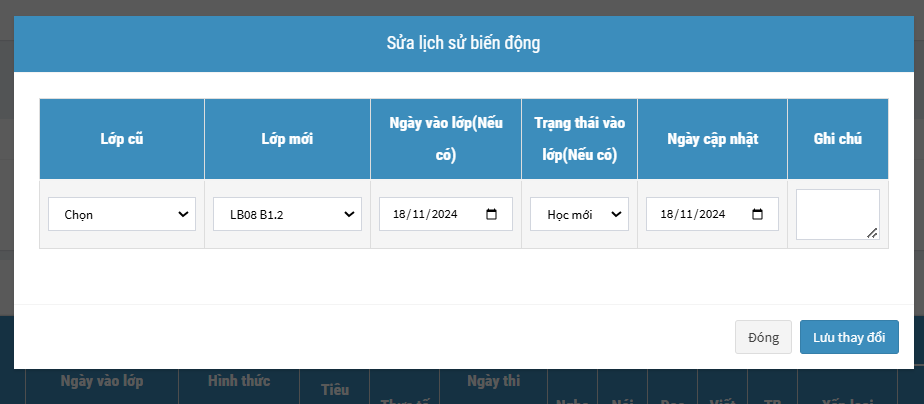Click the resize handle of Ghi chú textarea

tap(872, 233)
